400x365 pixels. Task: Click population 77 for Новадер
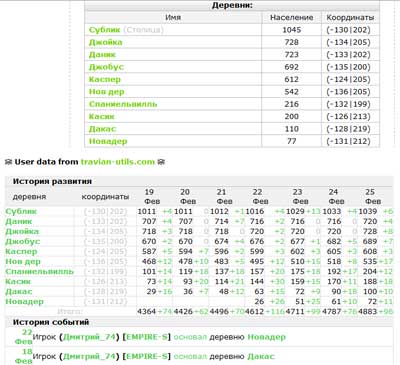(x=292, y=141)
